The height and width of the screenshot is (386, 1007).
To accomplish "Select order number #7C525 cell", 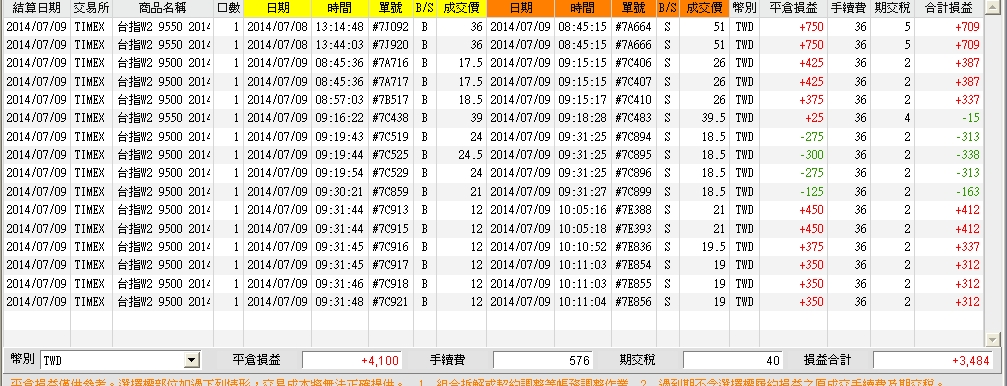I will [390, 155].
